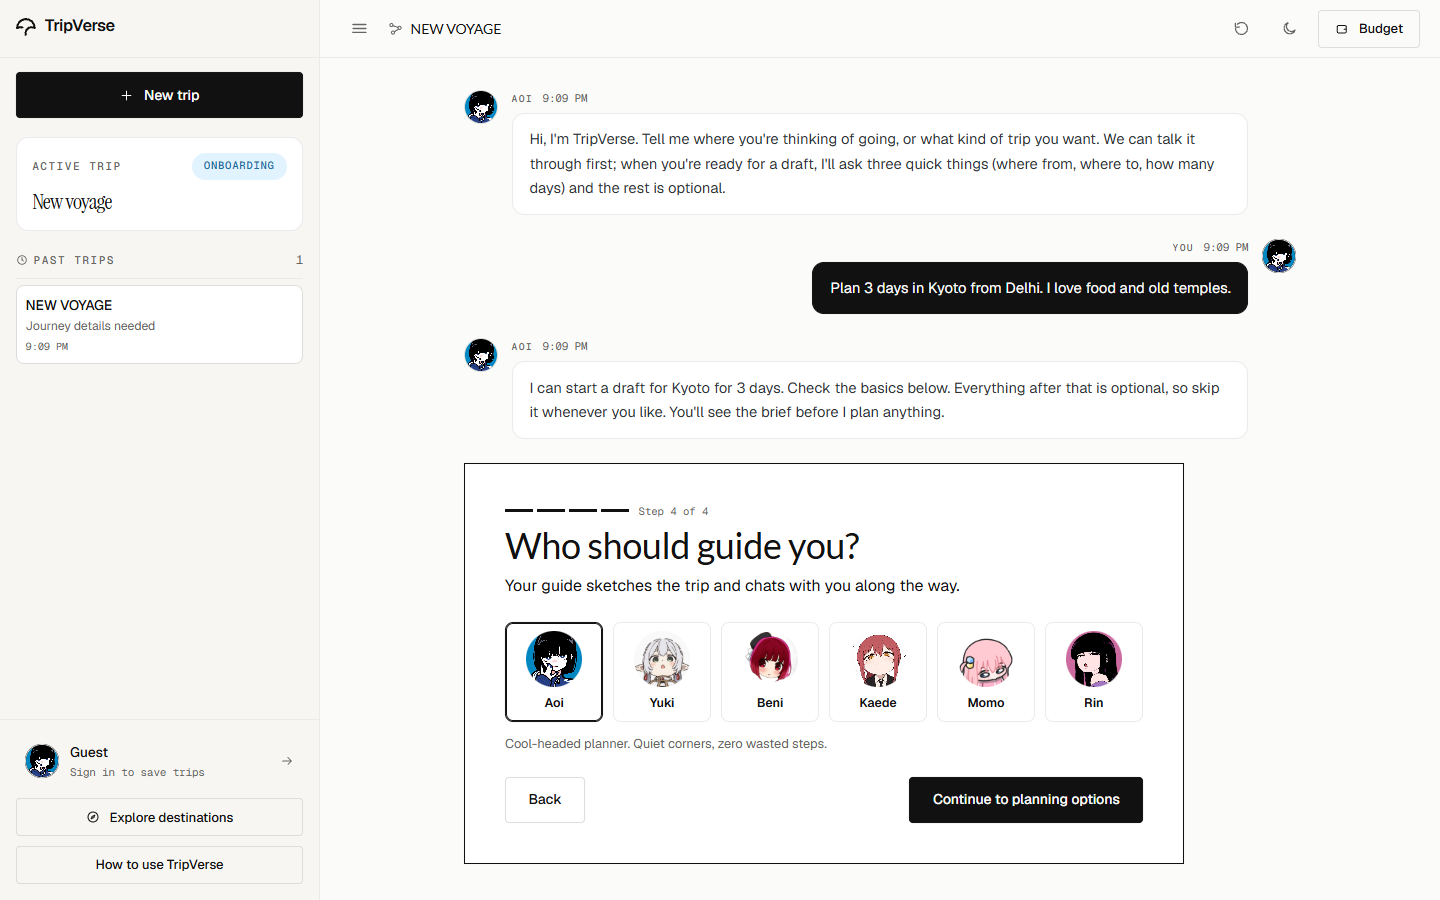The image size is (1440, 900).
Task: Open the active trip New voyage card
Action: (159, 185)
